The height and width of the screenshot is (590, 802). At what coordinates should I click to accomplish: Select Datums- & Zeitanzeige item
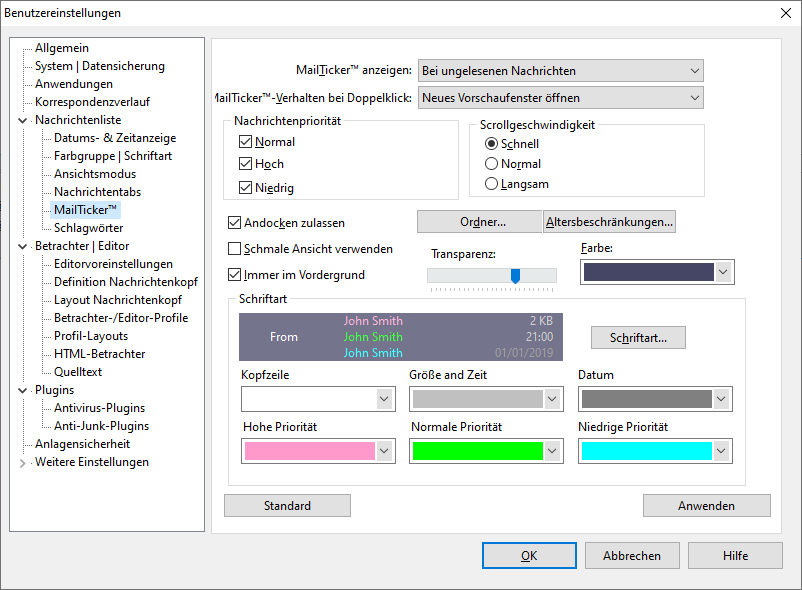click(x=115, y=138)
